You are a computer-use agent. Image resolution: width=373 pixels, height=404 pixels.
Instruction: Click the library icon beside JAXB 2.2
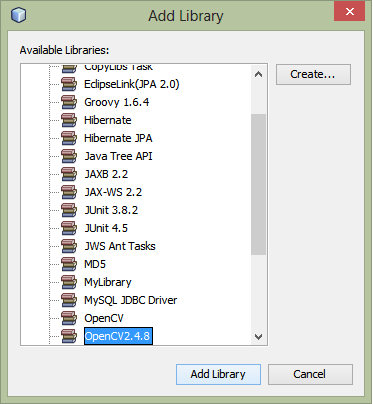69,174
